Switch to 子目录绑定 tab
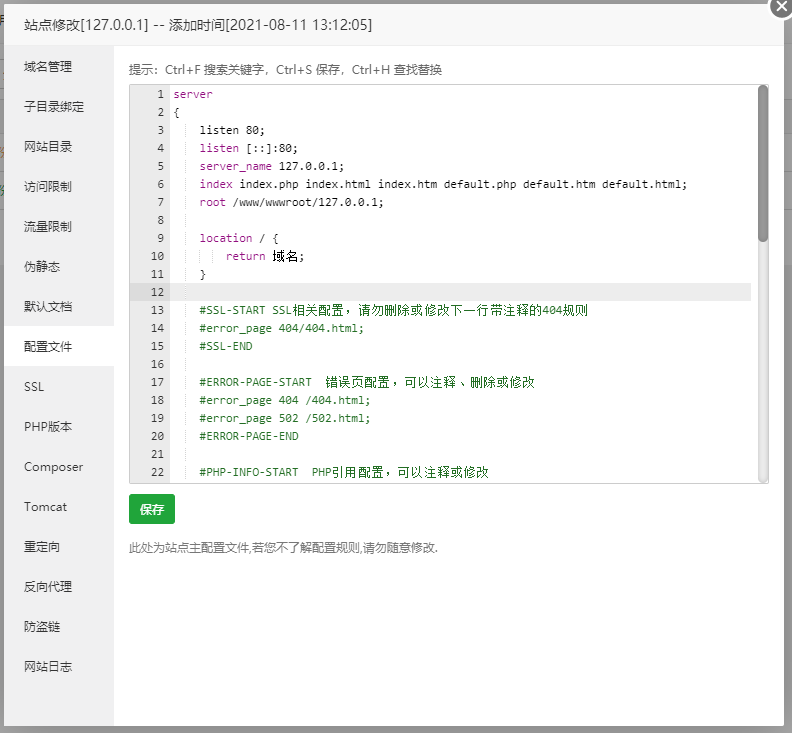The width and height of the screenshot is (792, 733). [54, 107]
